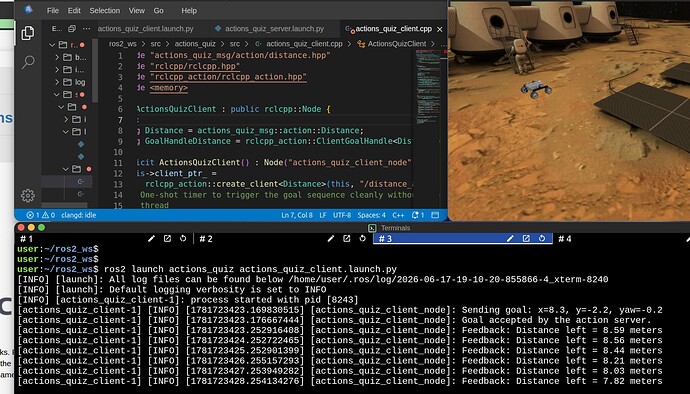
Task: Select terminal tab #1
Action: point(26,239)
